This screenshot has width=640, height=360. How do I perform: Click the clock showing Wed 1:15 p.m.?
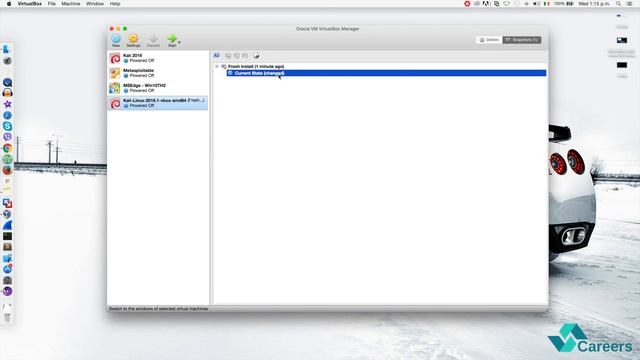[x=594, y=4]
